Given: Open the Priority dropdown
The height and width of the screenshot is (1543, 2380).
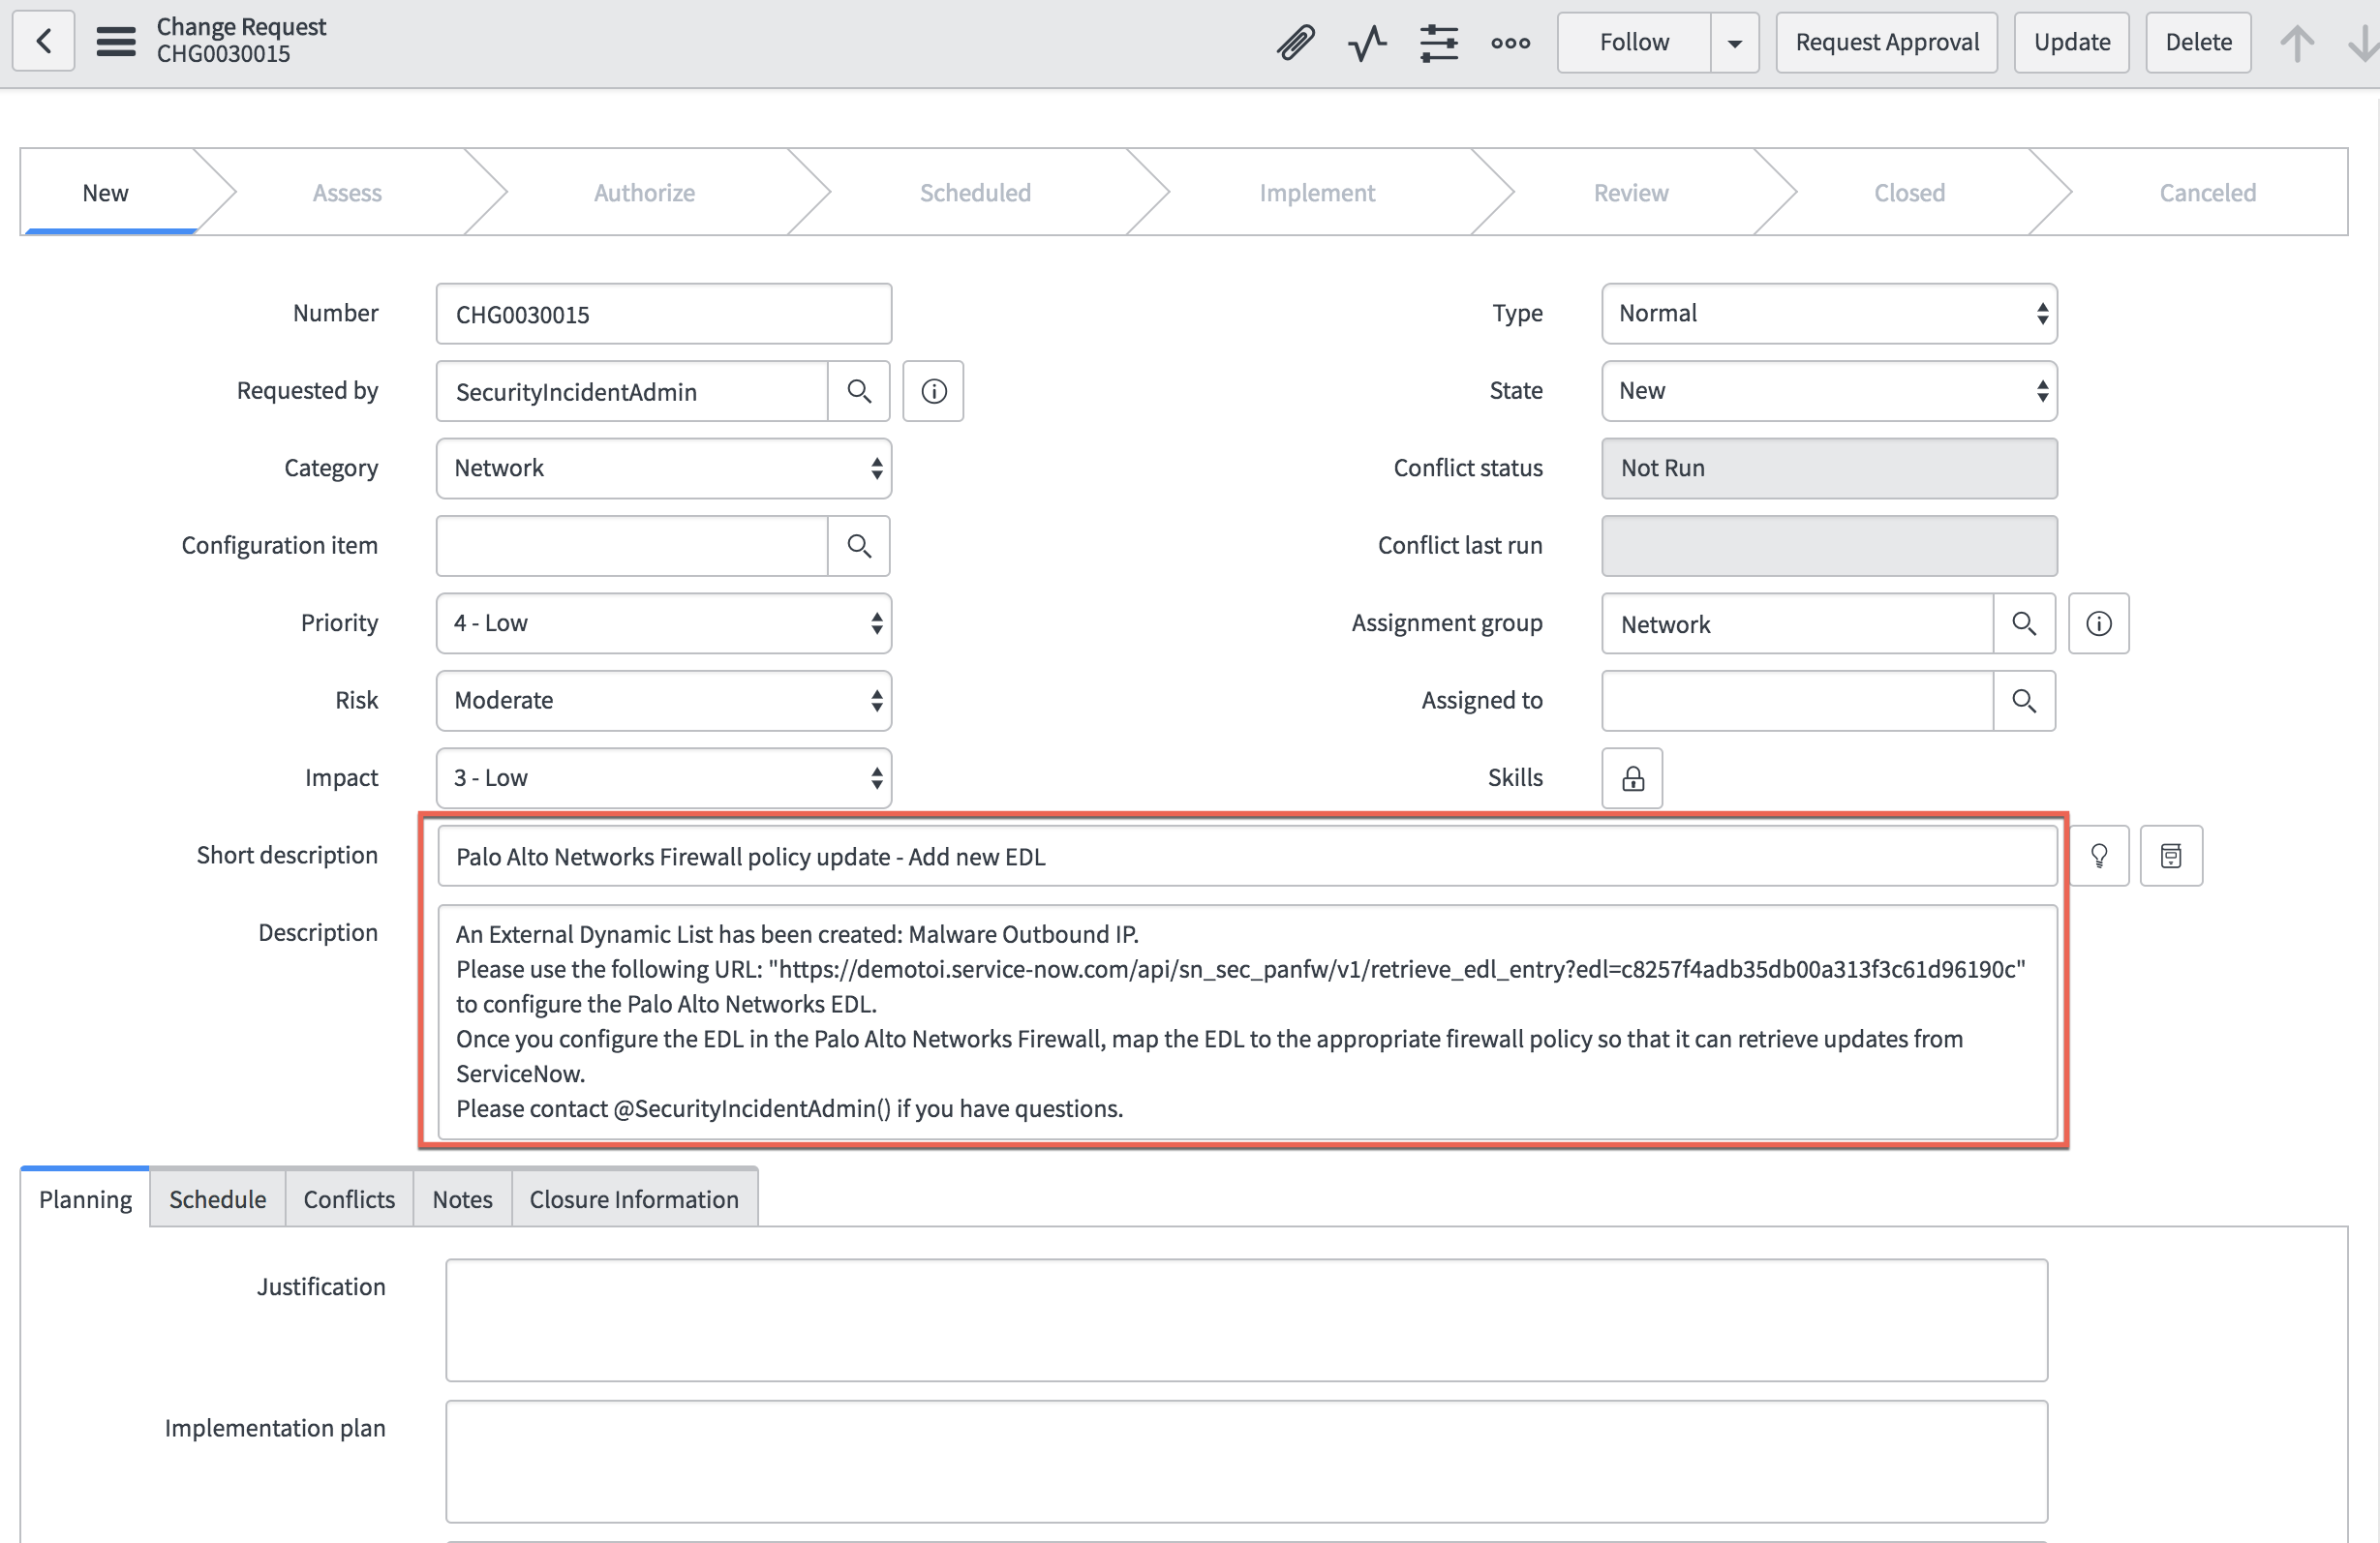Looking at the screenshot, I should click(x=664, y=624).
